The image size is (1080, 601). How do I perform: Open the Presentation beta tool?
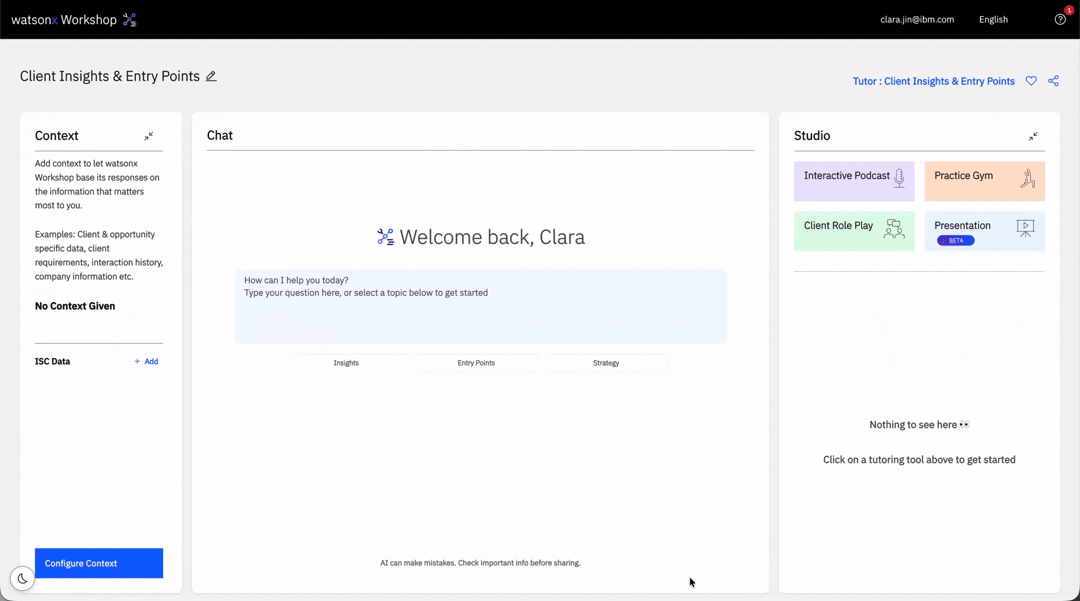(984, 231)
